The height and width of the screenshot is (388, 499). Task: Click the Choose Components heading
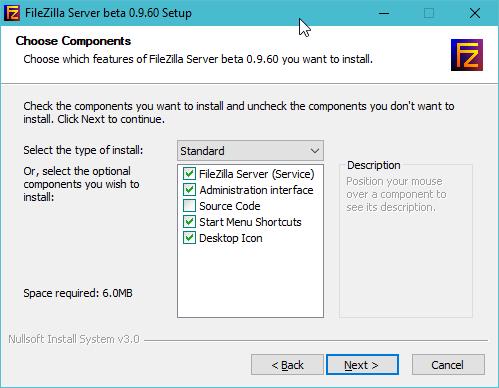pyautogui.click(x=73, y=41)
